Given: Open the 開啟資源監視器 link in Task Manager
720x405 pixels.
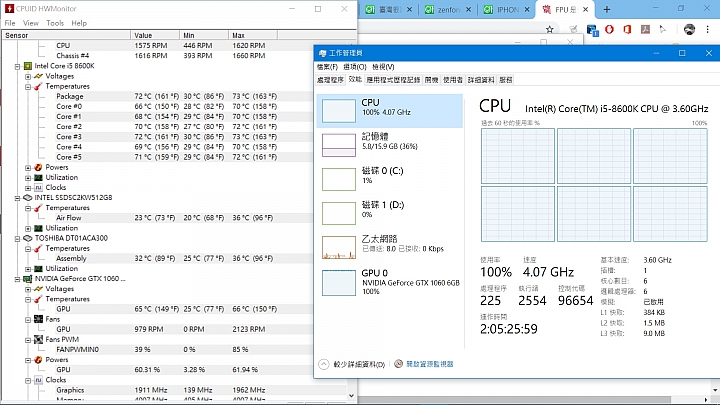Looking at the screenshot, I should tap(430, 364).
